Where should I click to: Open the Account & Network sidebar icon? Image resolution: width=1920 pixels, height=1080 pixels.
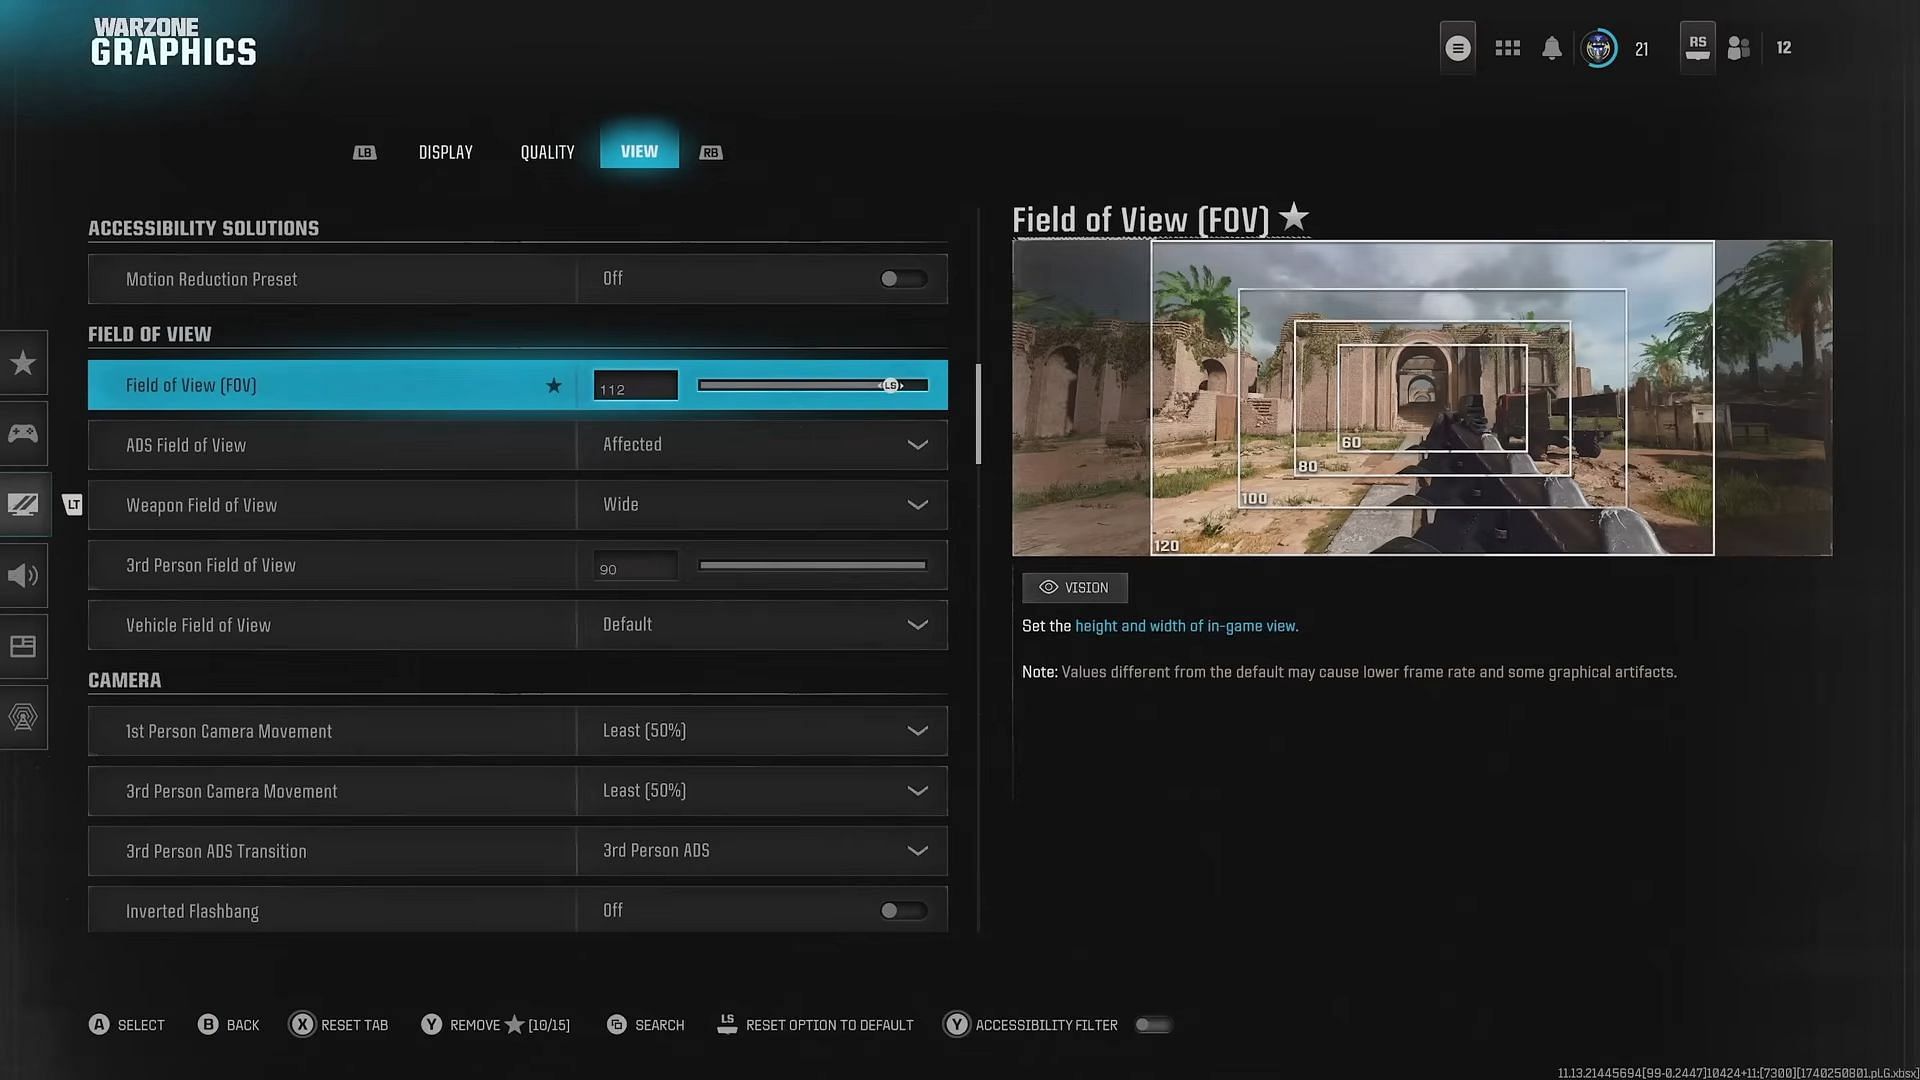[23, 717]
